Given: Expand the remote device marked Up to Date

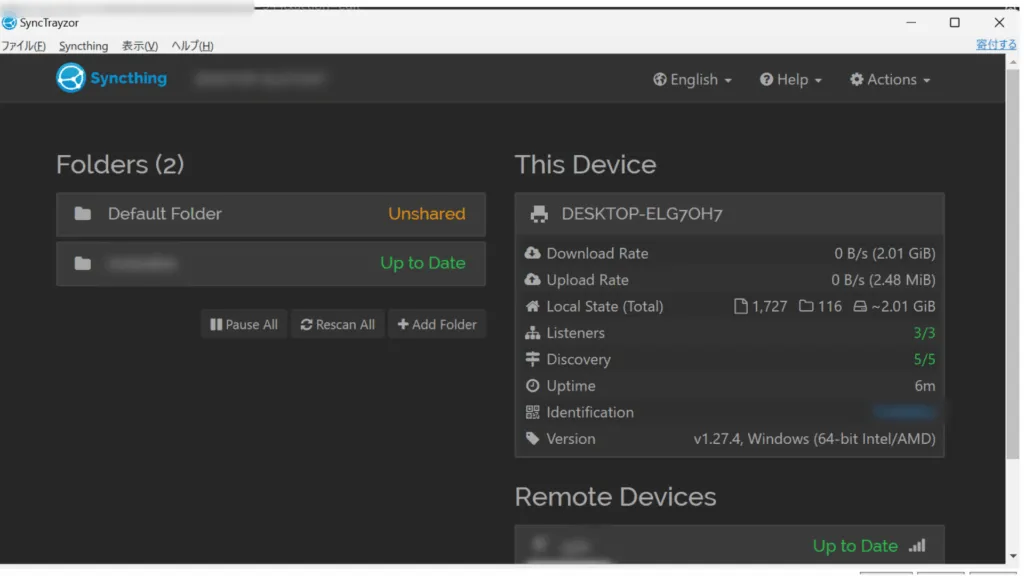Looking at the screenshot, I should point(729,545).
